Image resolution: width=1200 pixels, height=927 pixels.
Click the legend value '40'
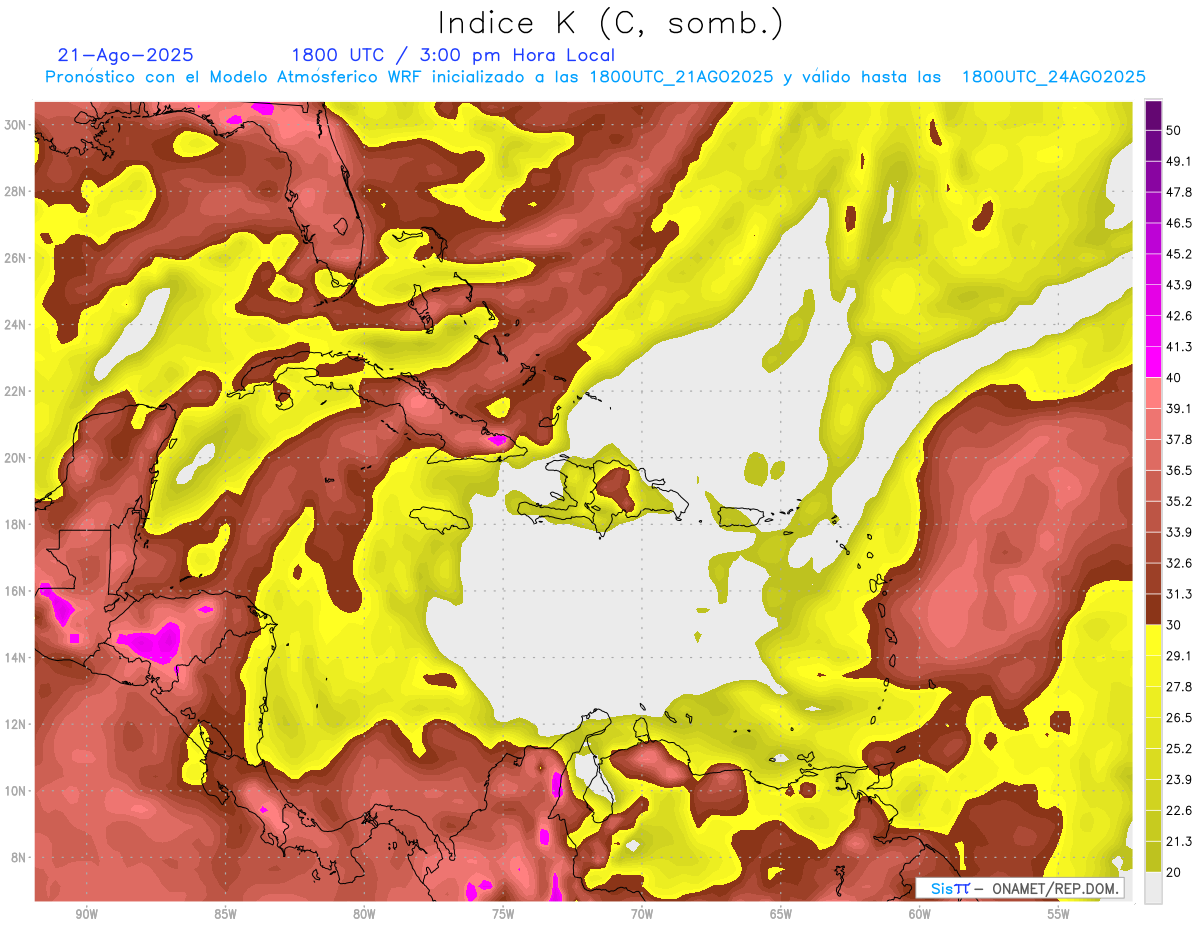point(1174,377)
